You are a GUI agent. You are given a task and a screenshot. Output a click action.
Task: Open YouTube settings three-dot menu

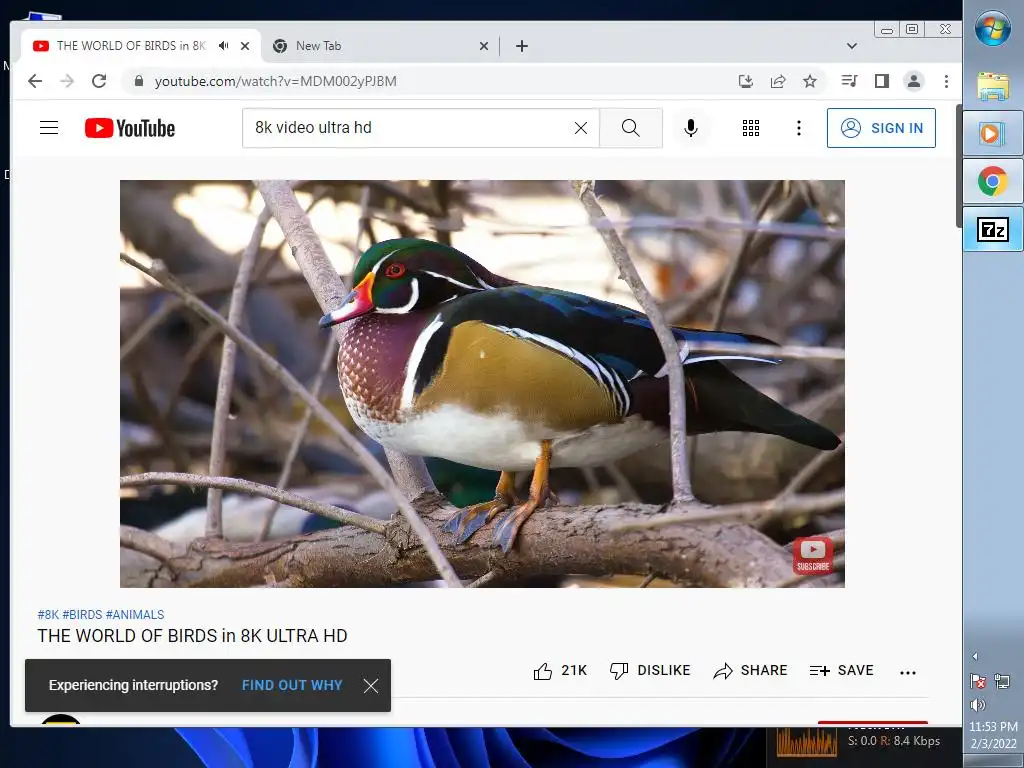(x=799, y=128)
